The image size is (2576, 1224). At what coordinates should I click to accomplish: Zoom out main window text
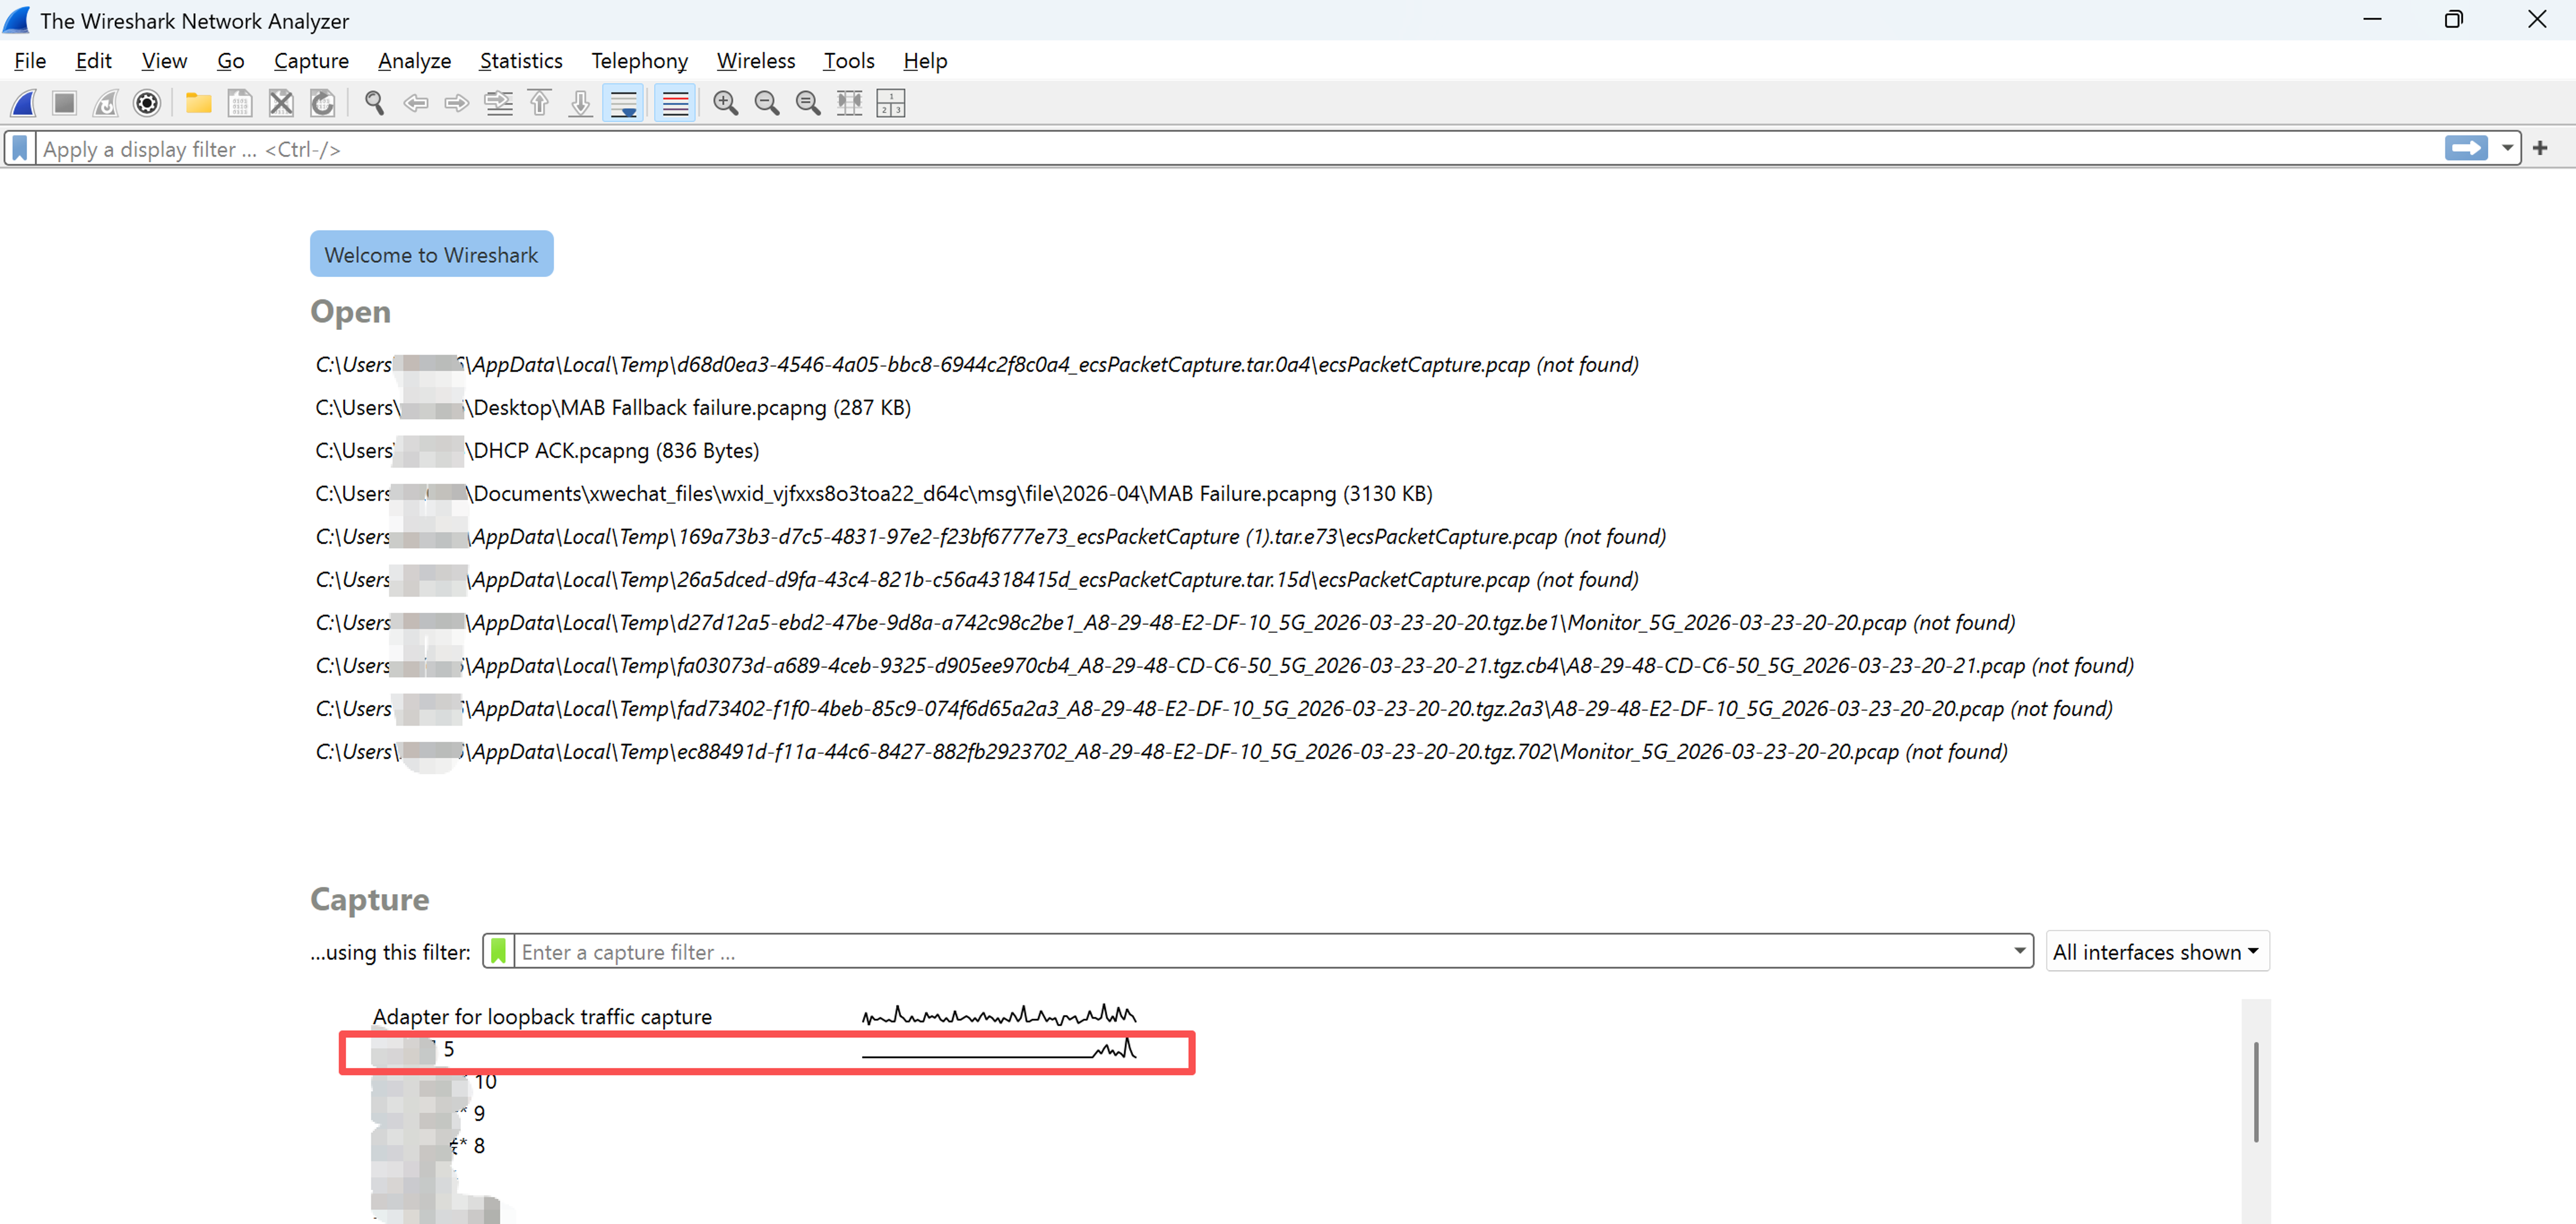pos(767,103)
